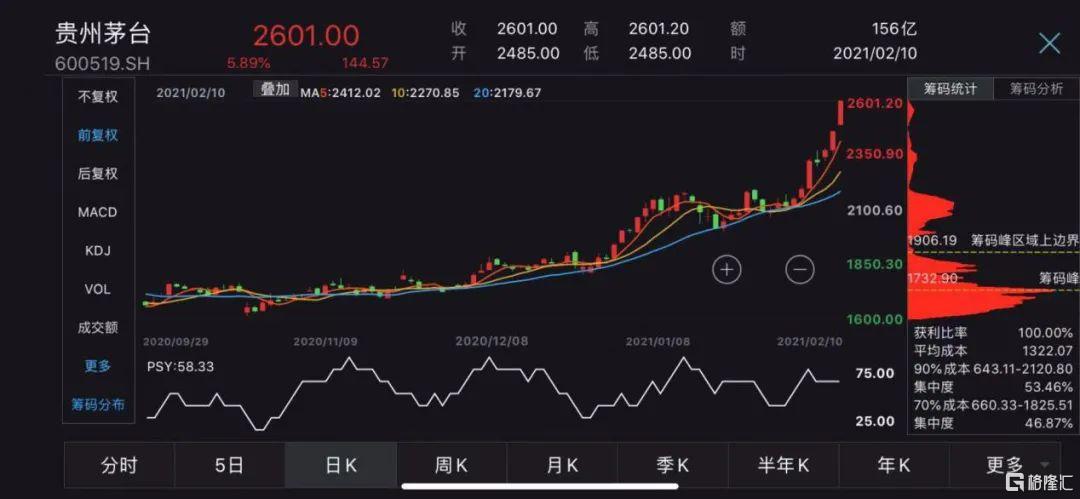Screen dimensions: 1080x499
Task: Click the 70%成本 660.33-1825.51 row
Action: click(x=993, y=405)
